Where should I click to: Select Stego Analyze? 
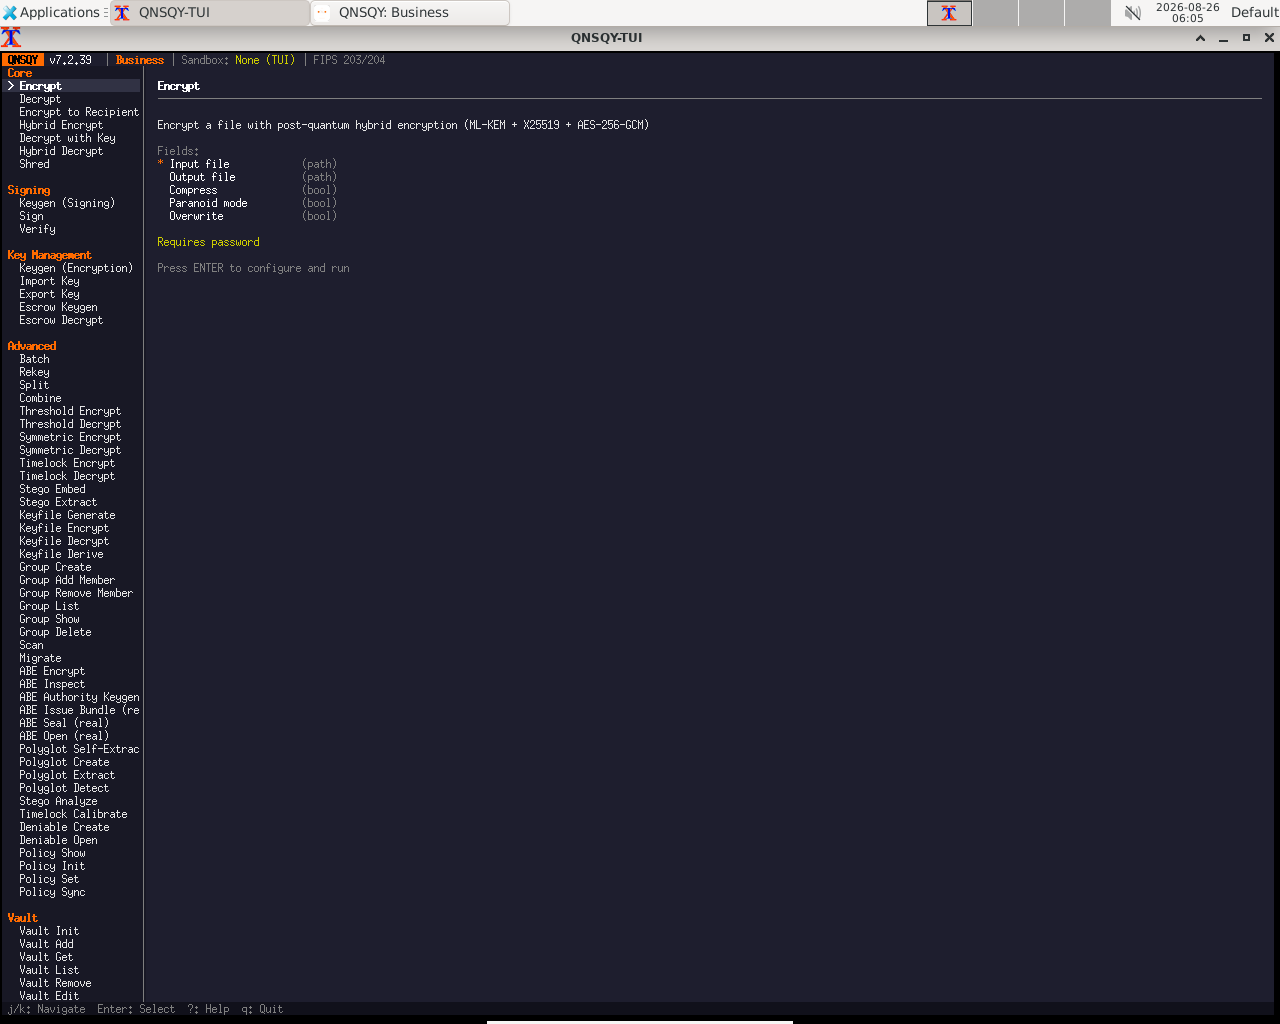tap(58, 801)
